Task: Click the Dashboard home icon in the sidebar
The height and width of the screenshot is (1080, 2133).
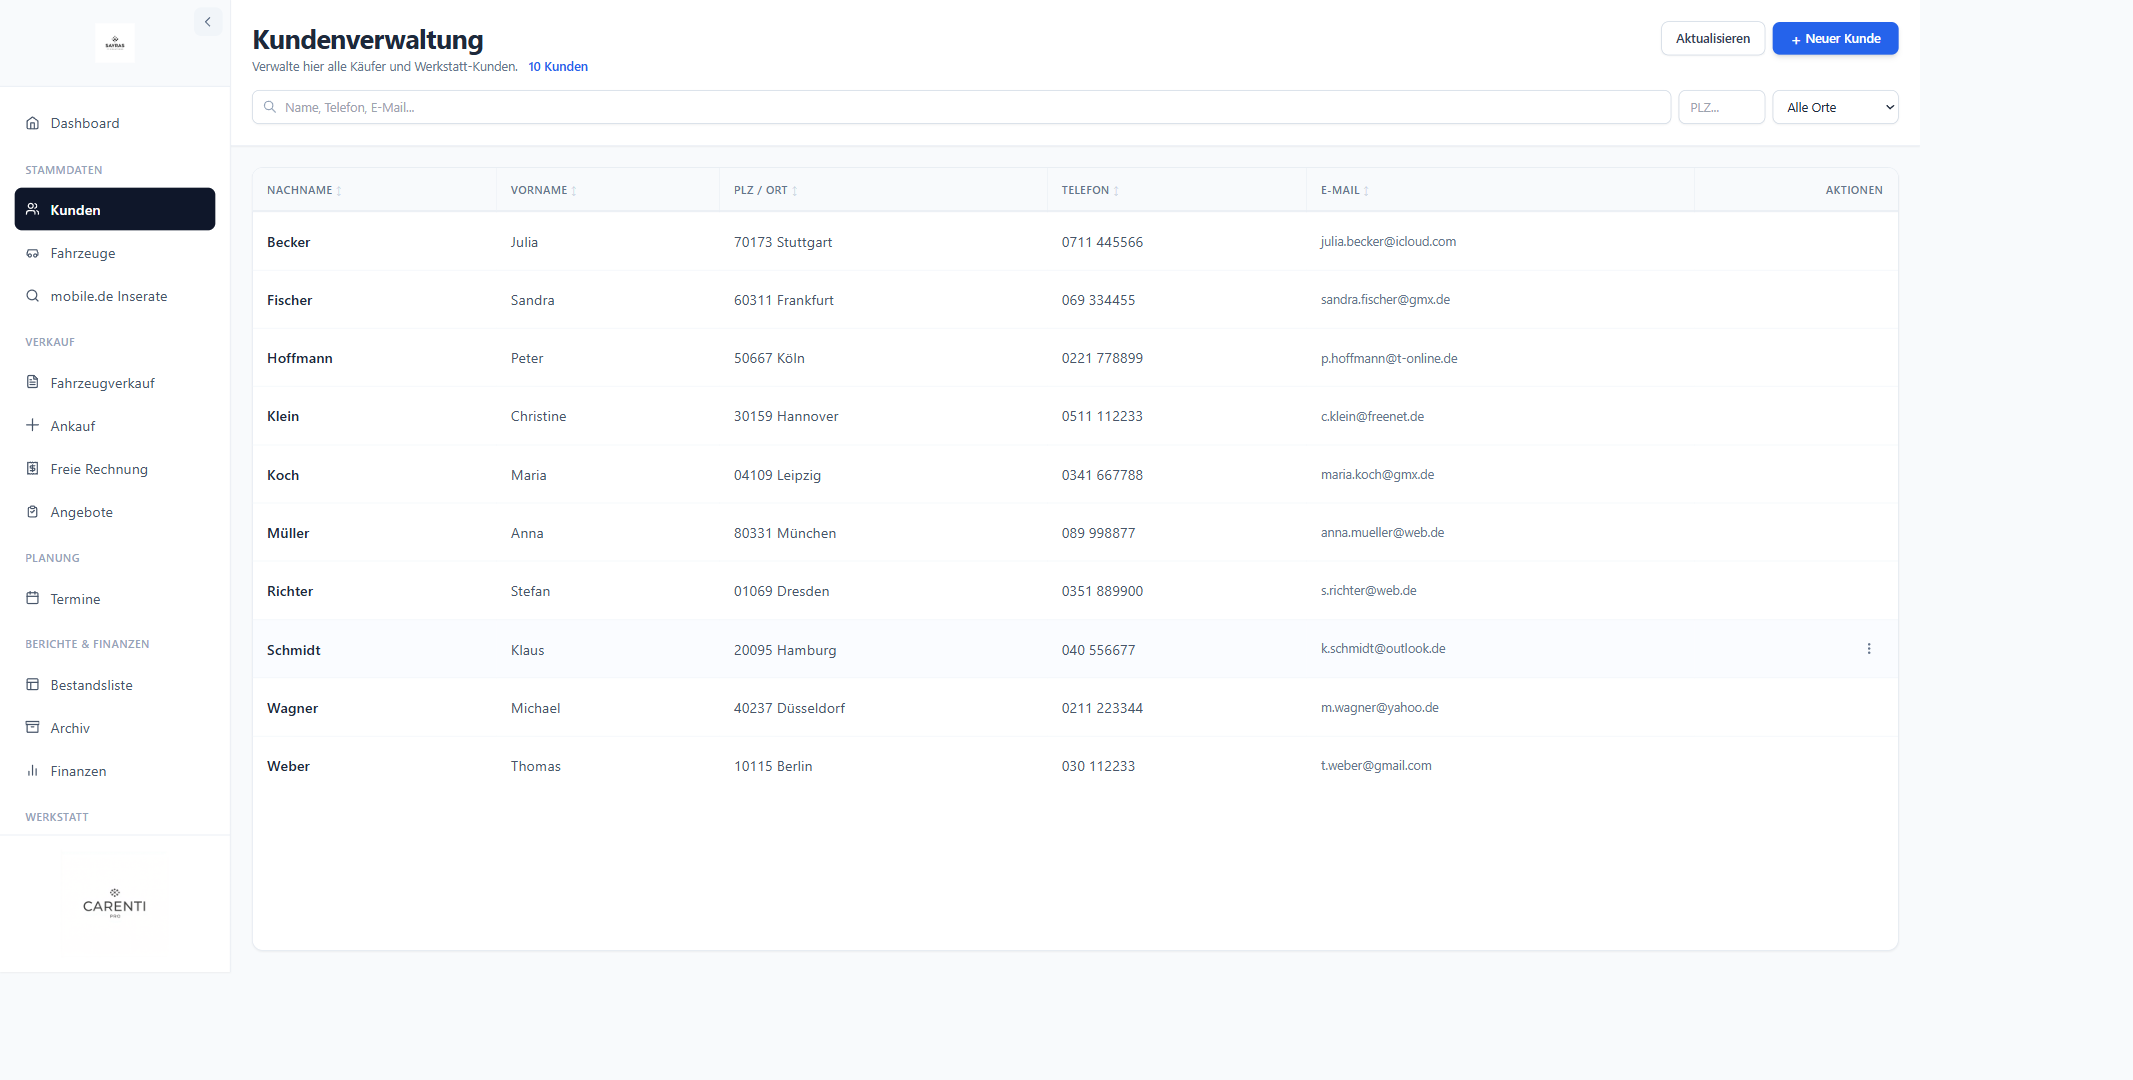Action: pyautogui.click(x=32, y=123)
